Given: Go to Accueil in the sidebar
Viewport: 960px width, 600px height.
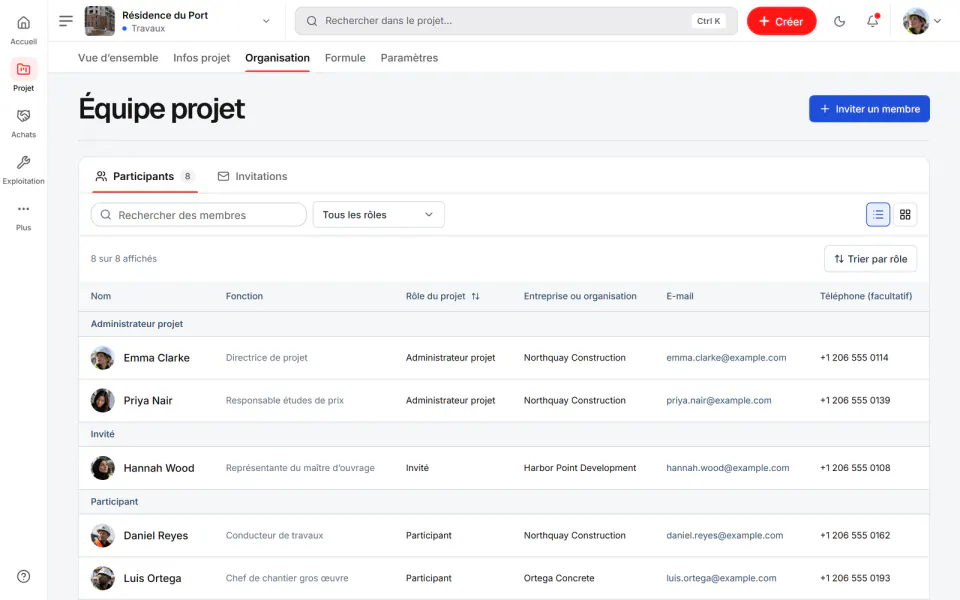Looking at the screenshot, I should pyautogui.click(x=23, y=30).
